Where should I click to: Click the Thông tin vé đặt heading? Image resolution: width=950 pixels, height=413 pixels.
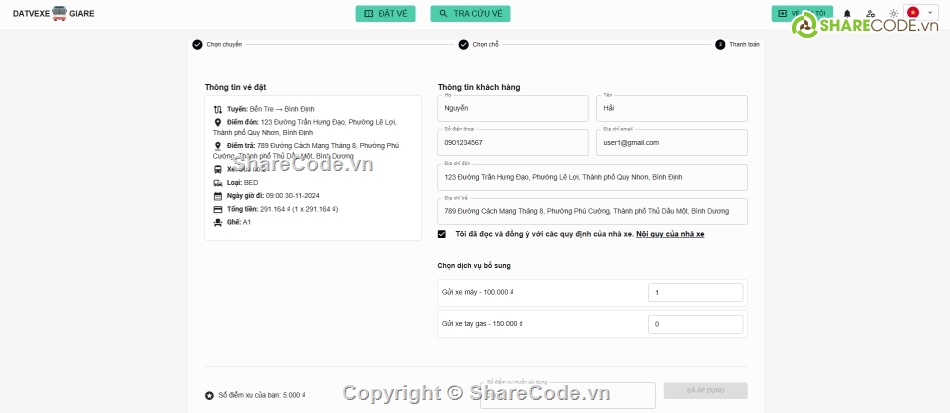point(235,87)
